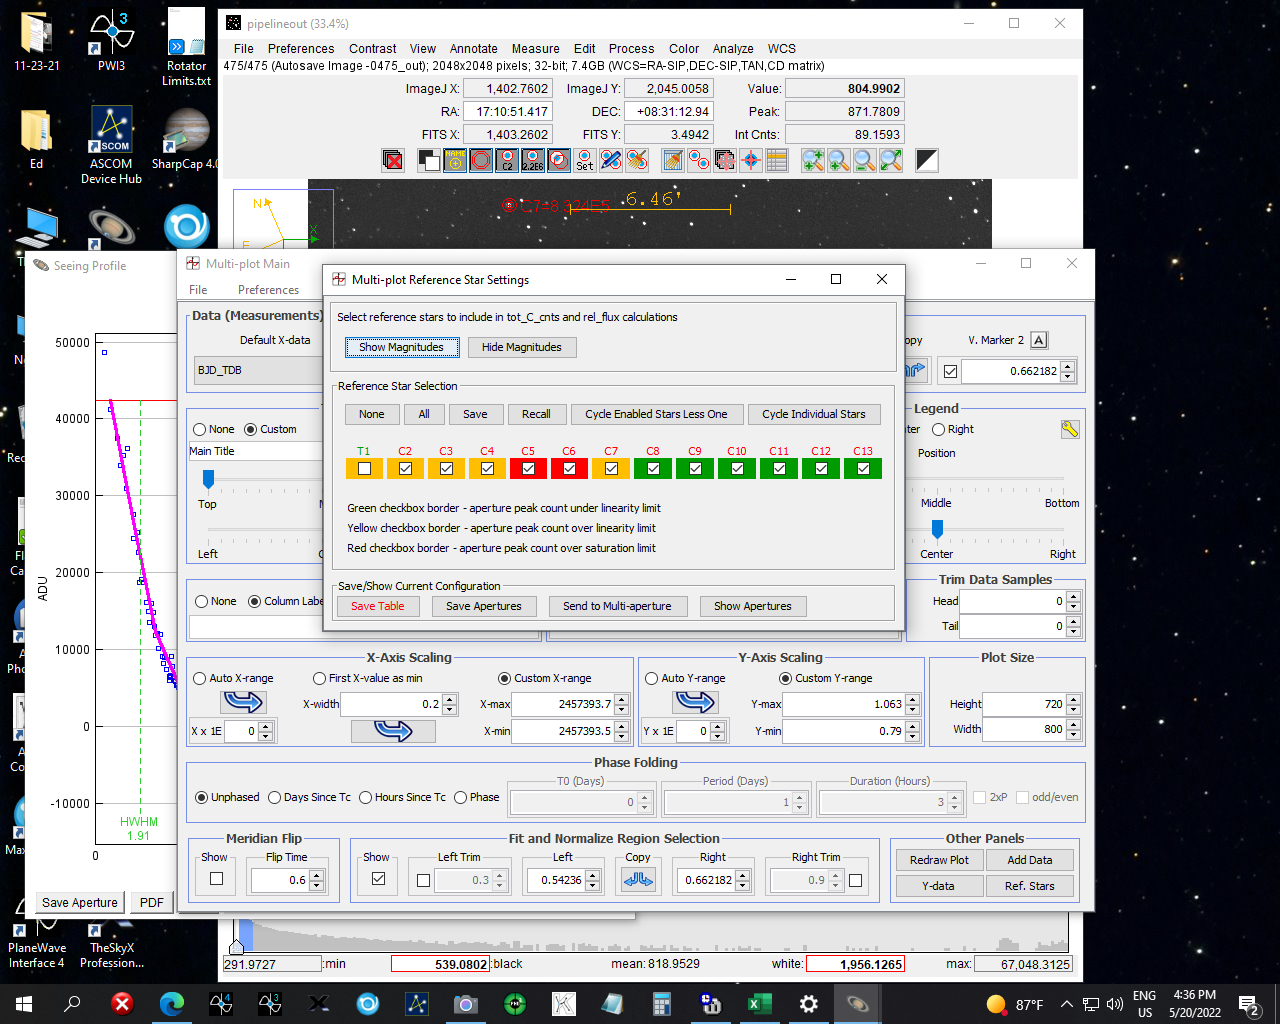Click the Set aperture toolbar icon
The image size is (1280, 1024).
pos(585,160)
